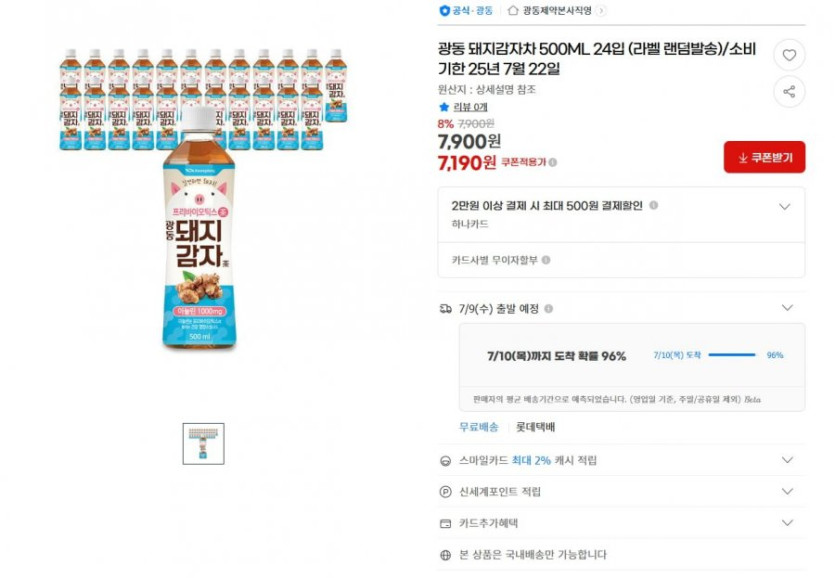The width and height of the screenshot is (835, 578).
Task: Expand 신세계포인트 적립 details
Action: 787,492
